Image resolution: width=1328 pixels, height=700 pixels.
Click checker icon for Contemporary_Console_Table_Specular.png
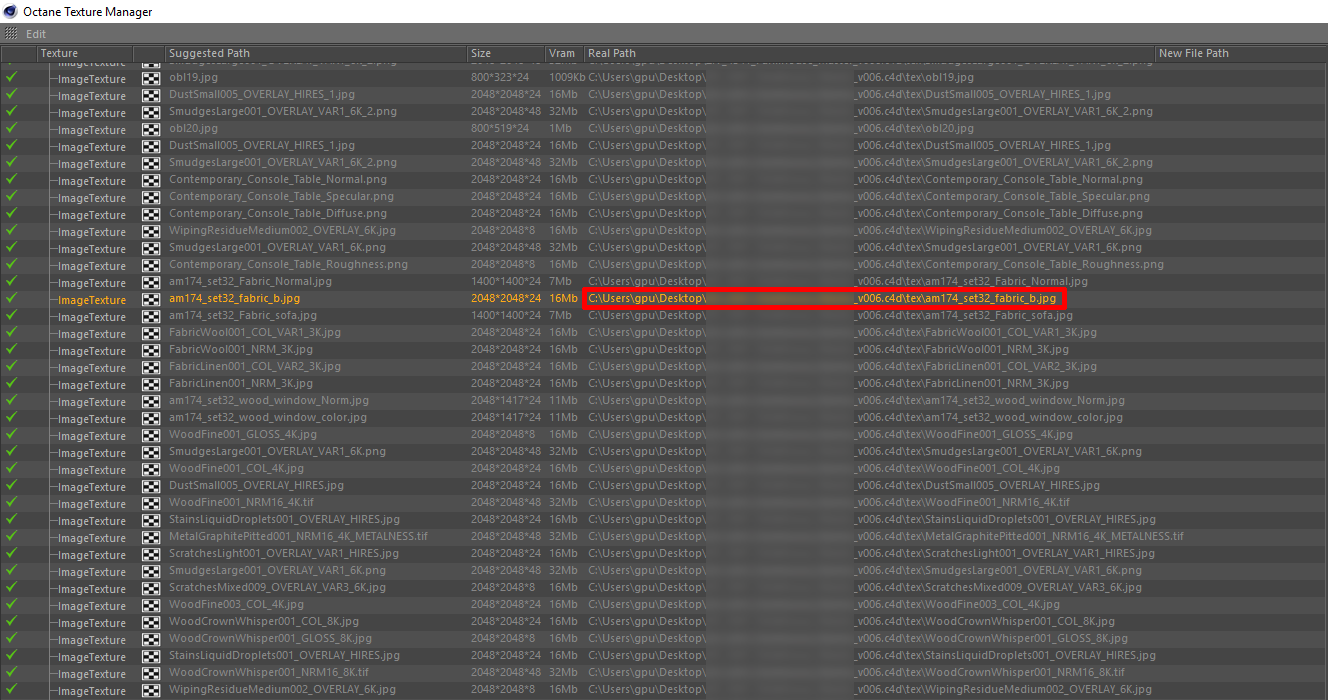151,197
